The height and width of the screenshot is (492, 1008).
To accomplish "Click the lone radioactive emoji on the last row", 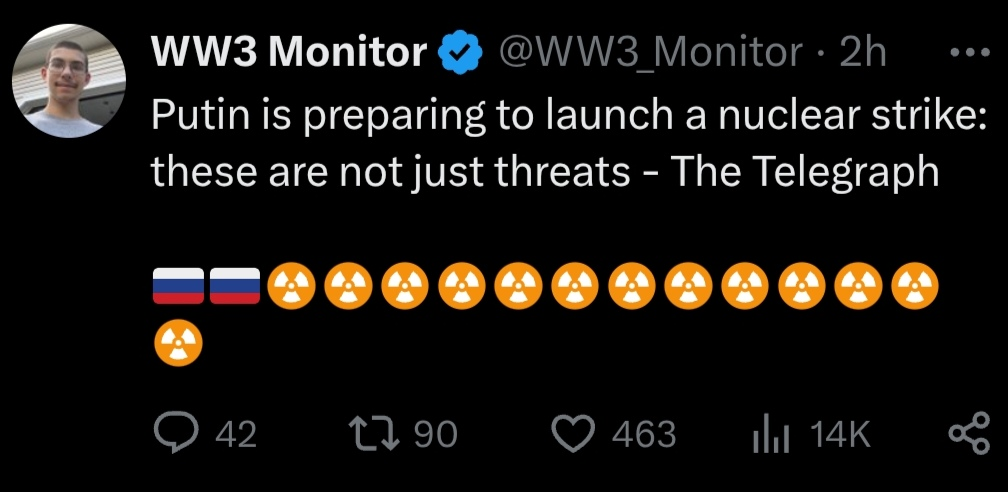I will click(180, 345).
